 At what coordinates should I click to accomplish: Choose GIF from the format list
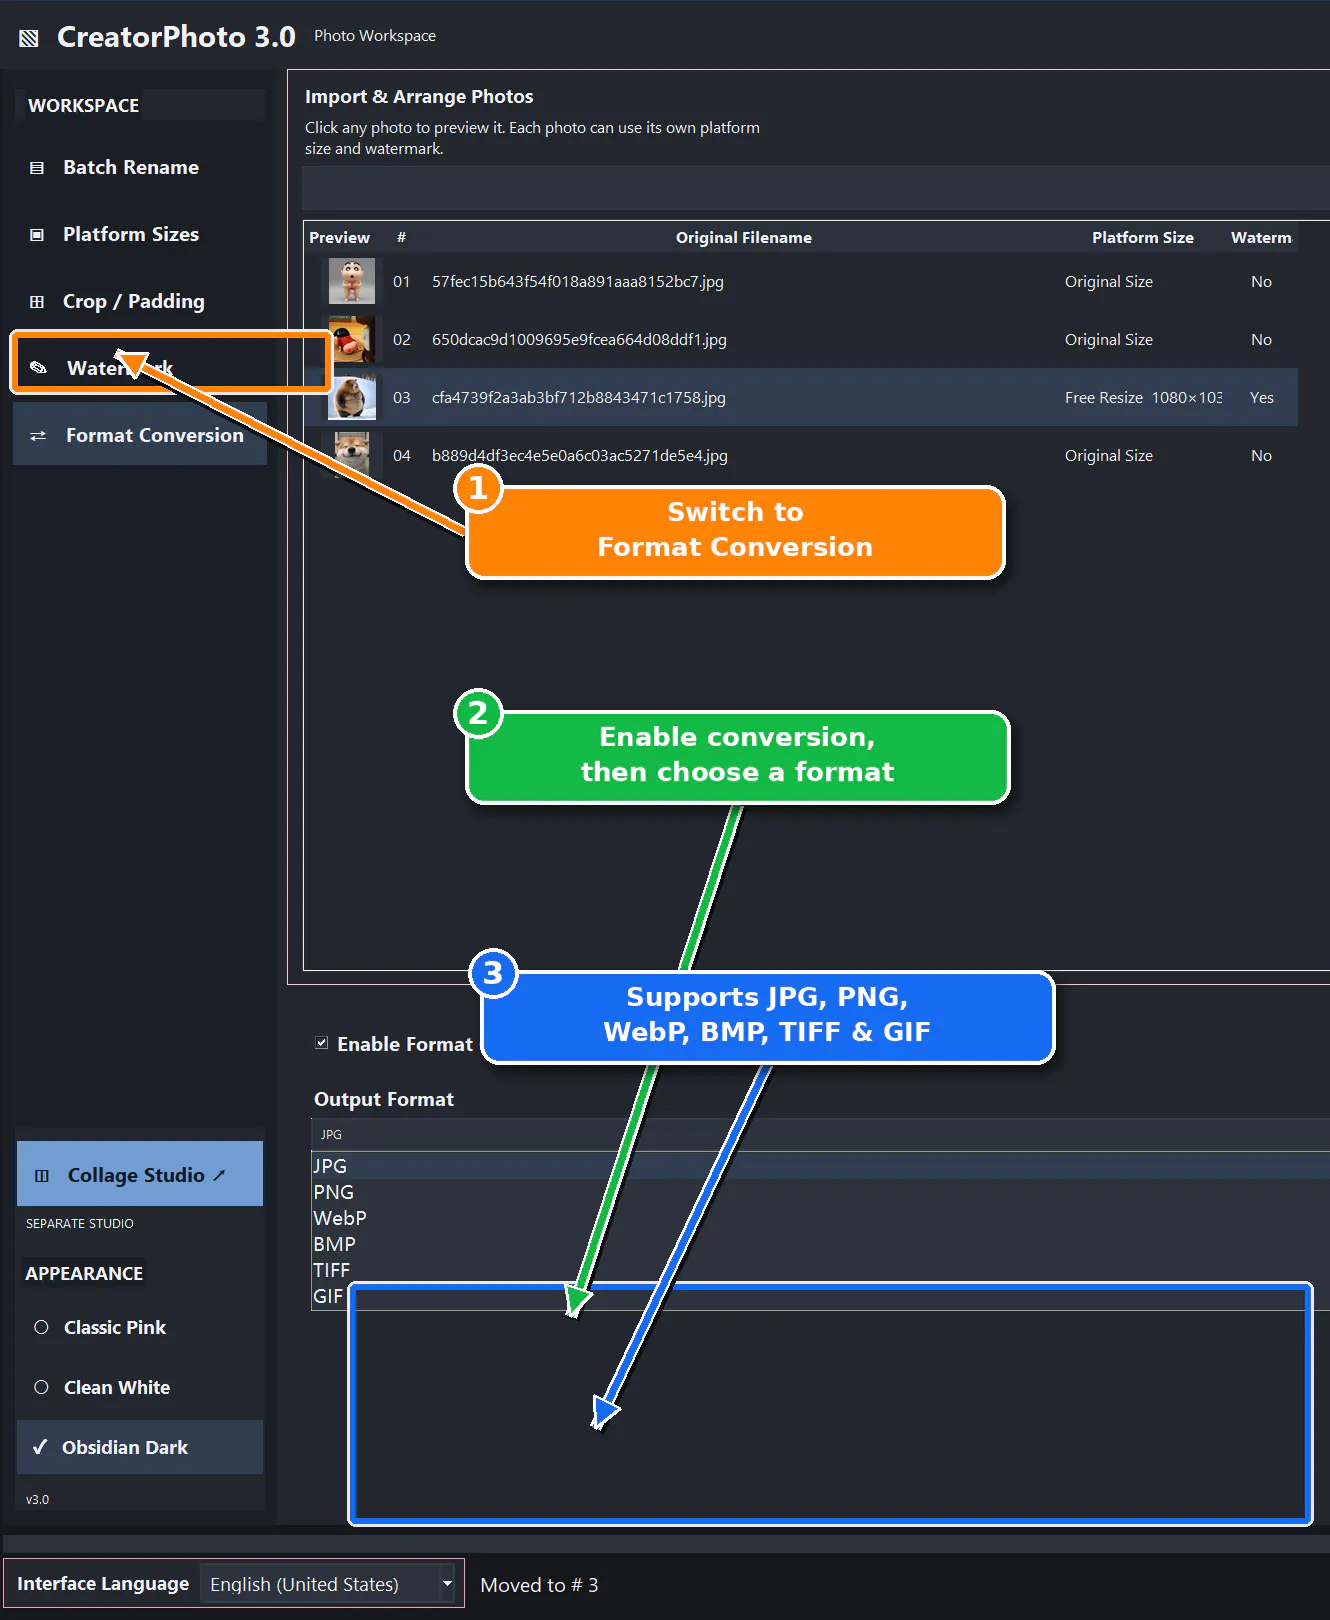click(x=820, y=1296)
